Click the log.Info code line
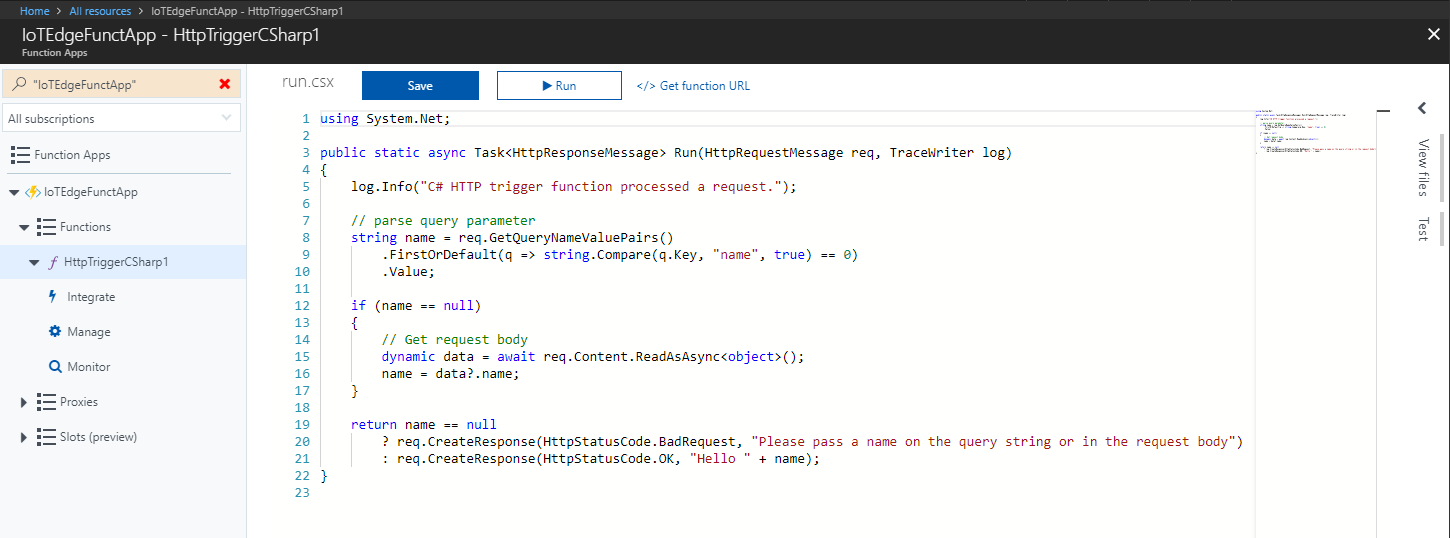Image resolution: width=1450 pixels, height=538 pixels. click(x=574, y=187)
